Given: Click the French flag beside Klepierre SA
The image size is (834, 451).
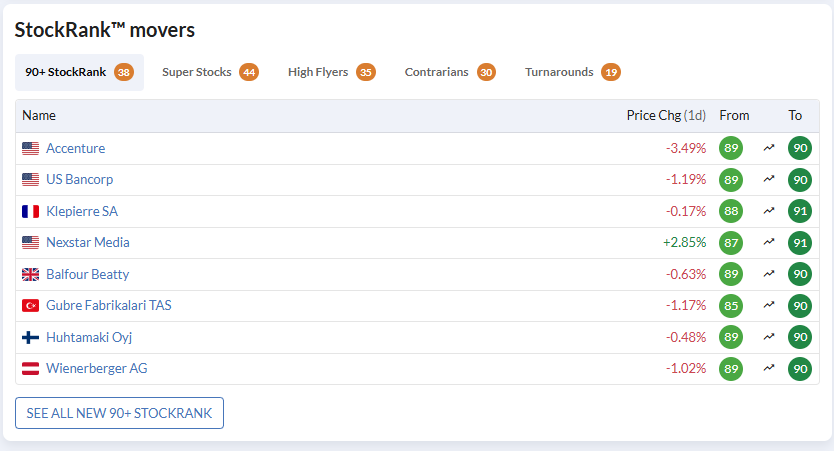Looking at the screenshot, I should pos(30,212).
